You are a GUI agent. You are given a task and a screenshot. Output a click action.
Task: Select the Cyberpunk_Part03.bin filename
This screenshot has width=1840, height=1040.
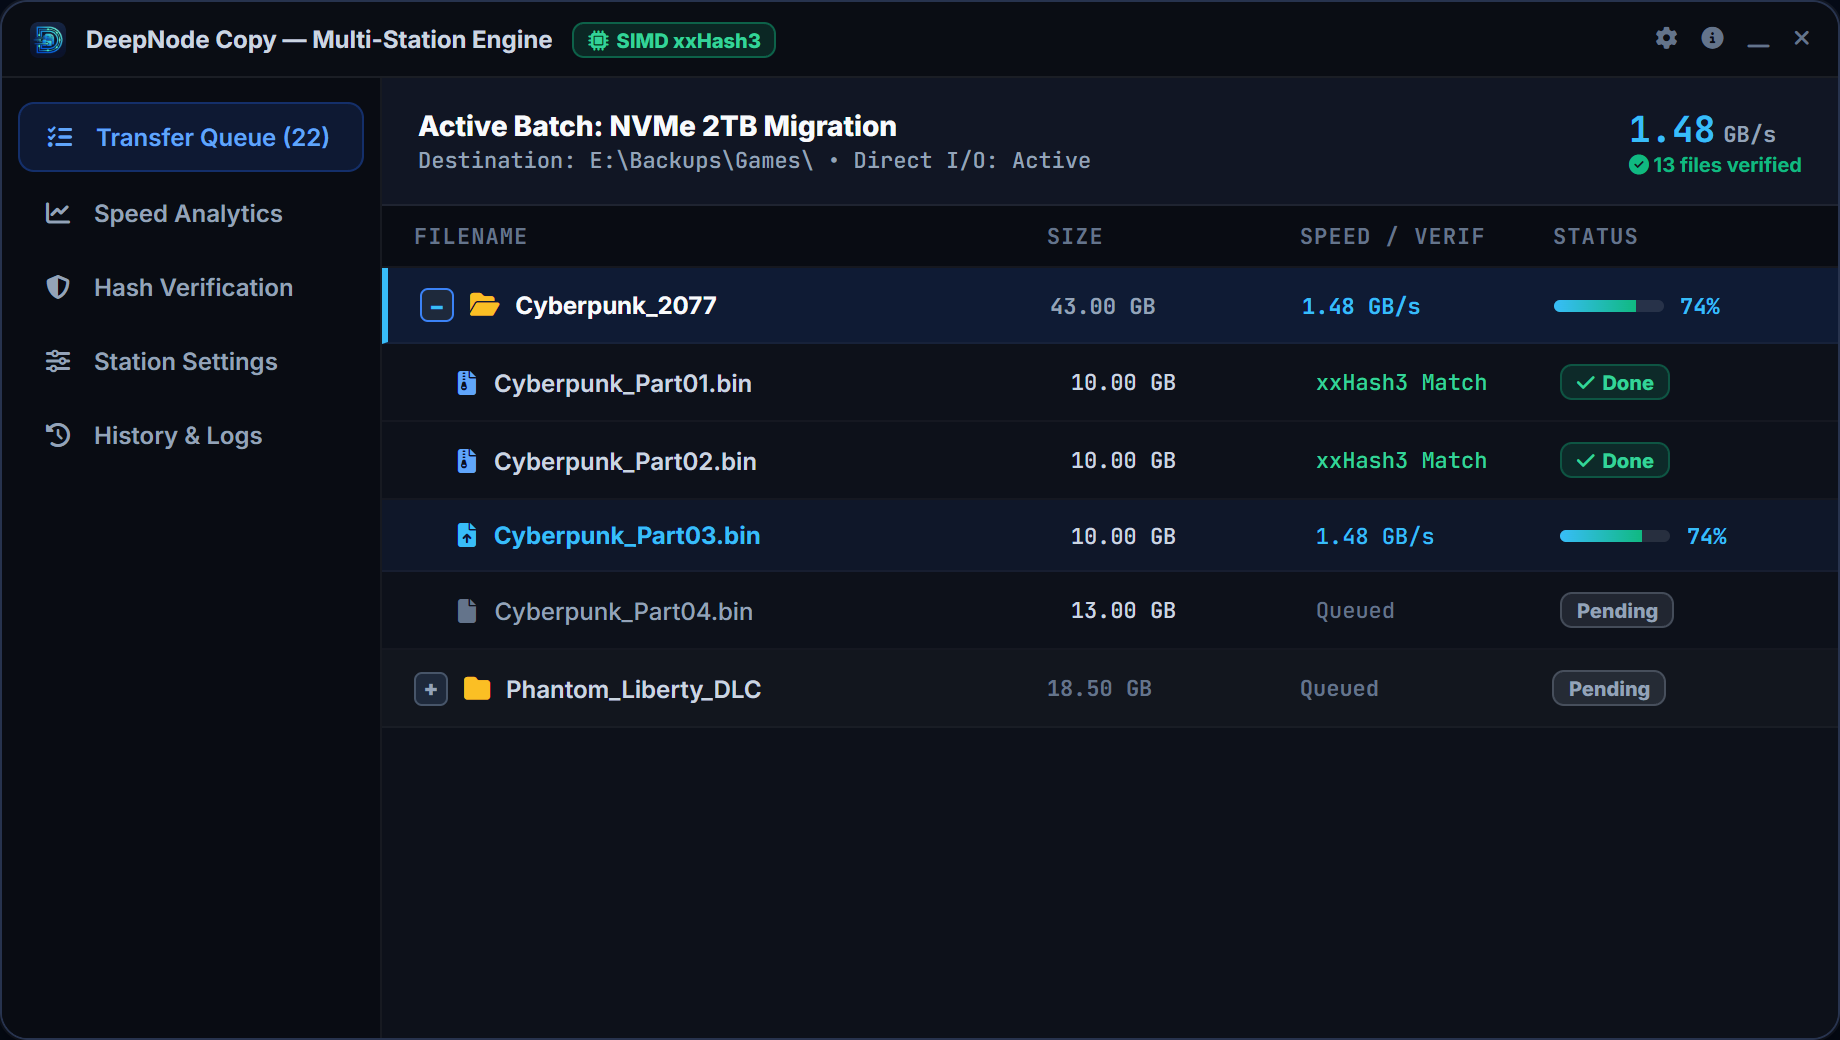pos(627,536)
